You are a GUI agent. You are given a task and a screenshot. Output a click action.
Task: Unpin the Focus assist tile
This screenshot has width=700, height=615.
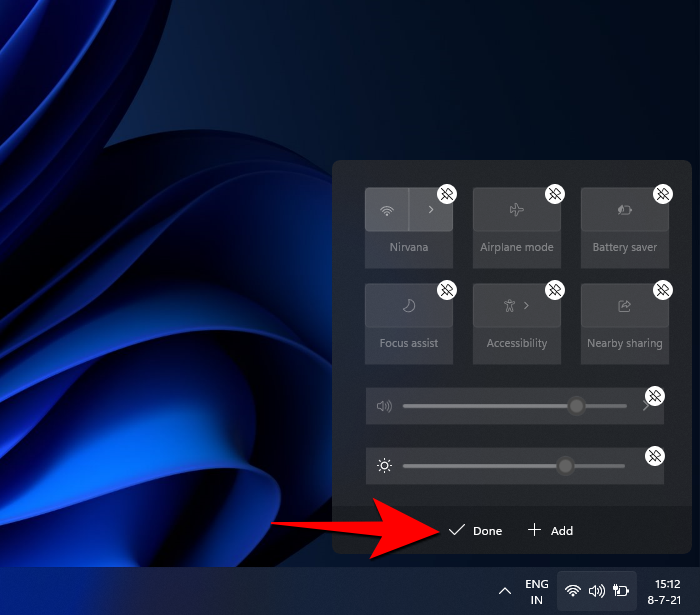[447, 290]
